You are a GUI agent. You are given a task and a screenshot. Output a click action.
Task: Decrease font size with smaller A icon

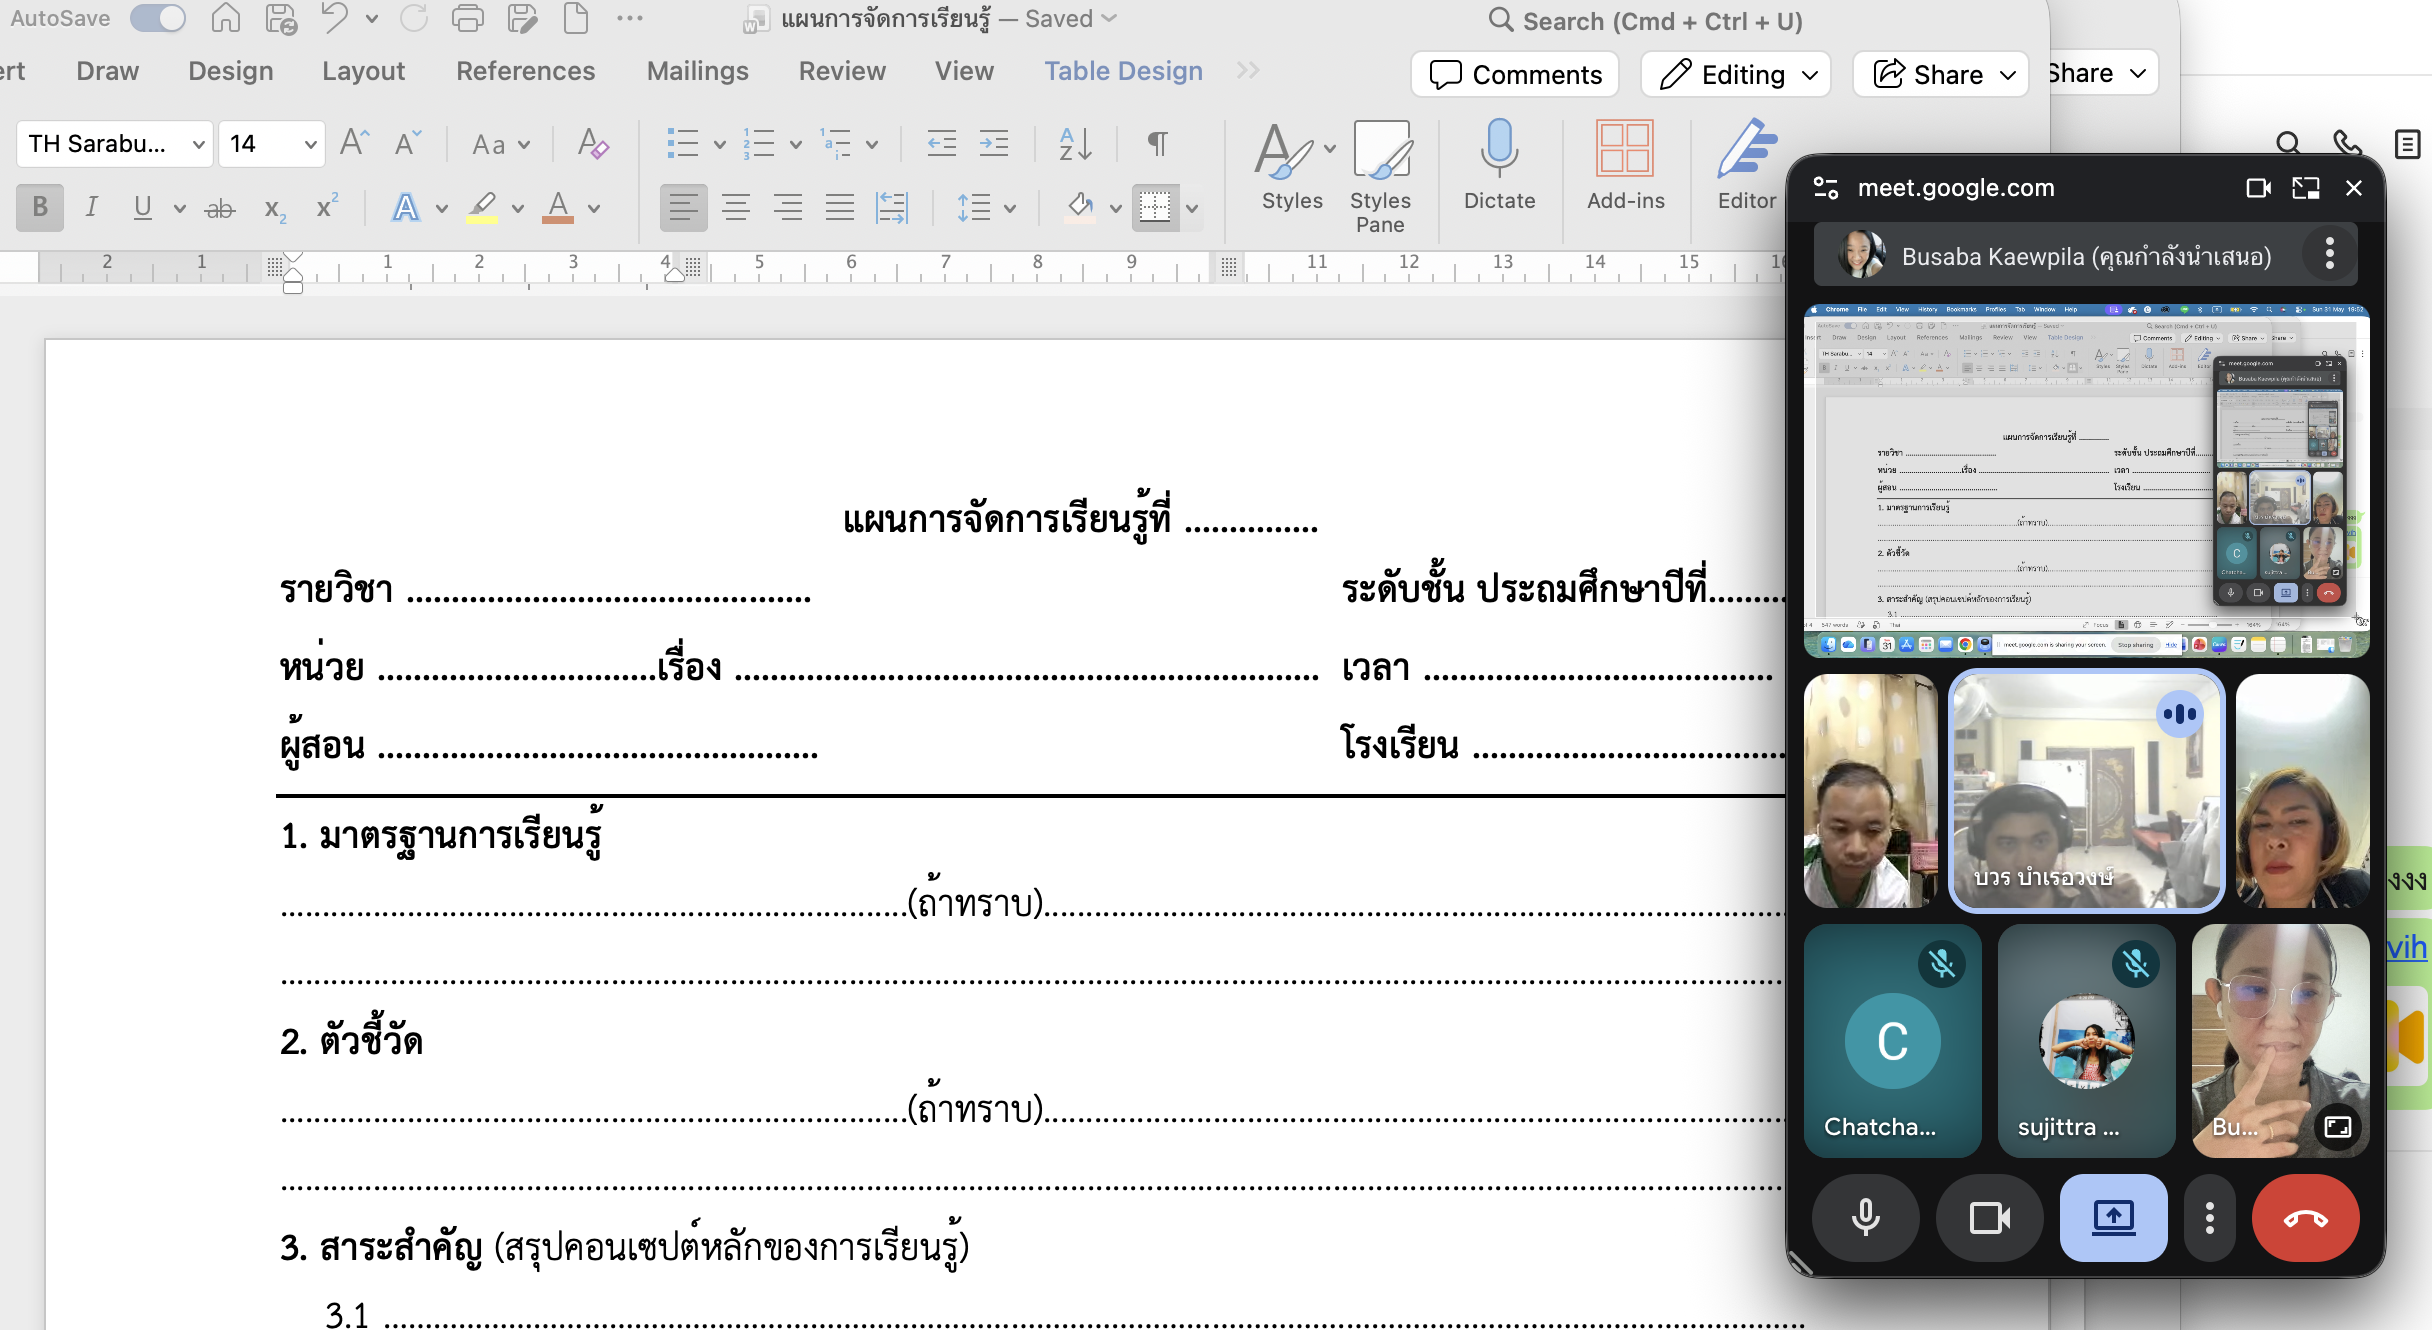click(407, 144)
